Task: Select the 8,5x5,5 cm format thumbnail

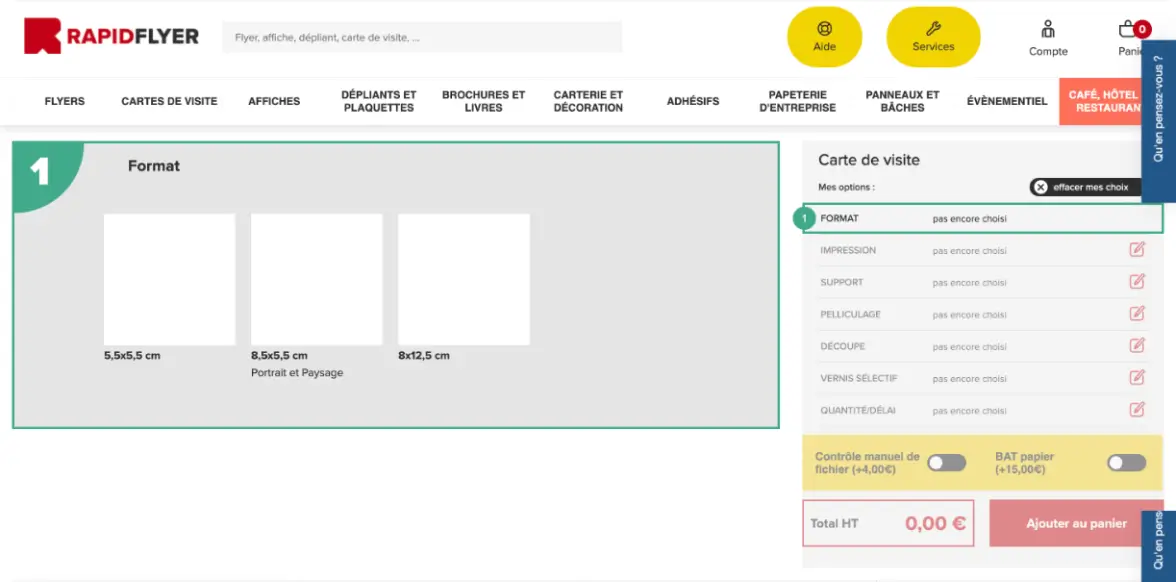Action: click(316, 279)
